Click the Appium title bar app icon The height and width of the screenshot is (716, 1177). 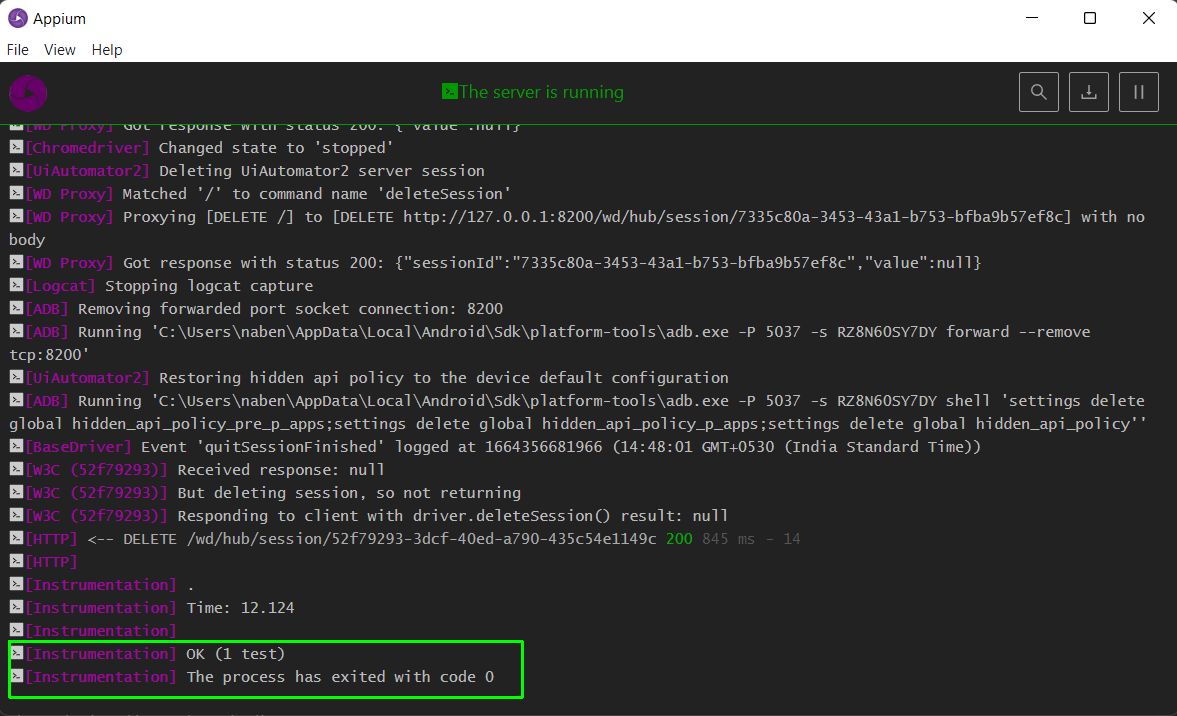17,18
